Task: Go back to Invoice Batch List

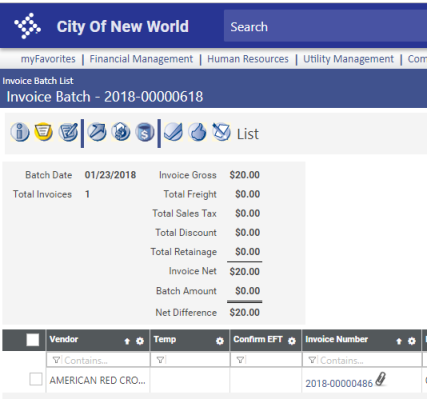Action: click(38, 81)
